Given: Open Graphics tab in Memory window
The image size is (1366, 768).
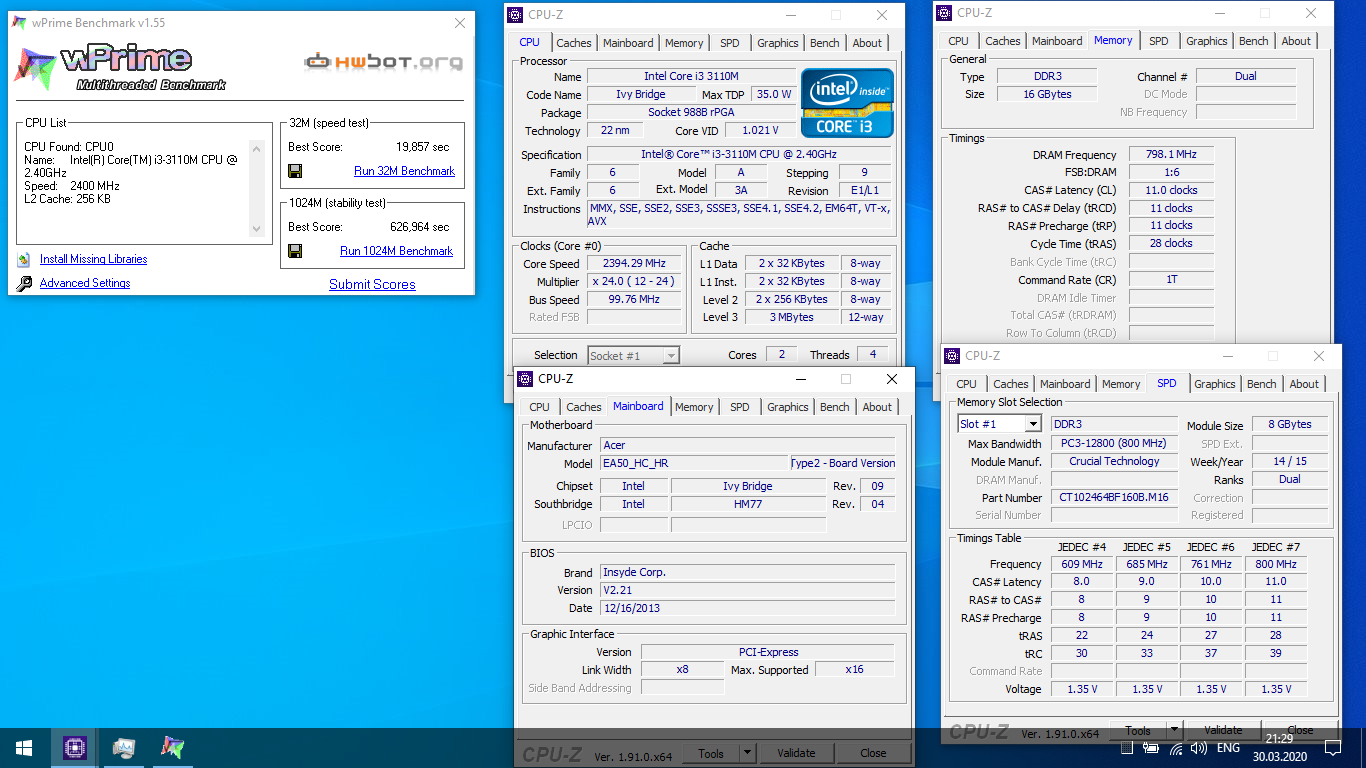Looking at the screenshot, I should pos(1206,41).
